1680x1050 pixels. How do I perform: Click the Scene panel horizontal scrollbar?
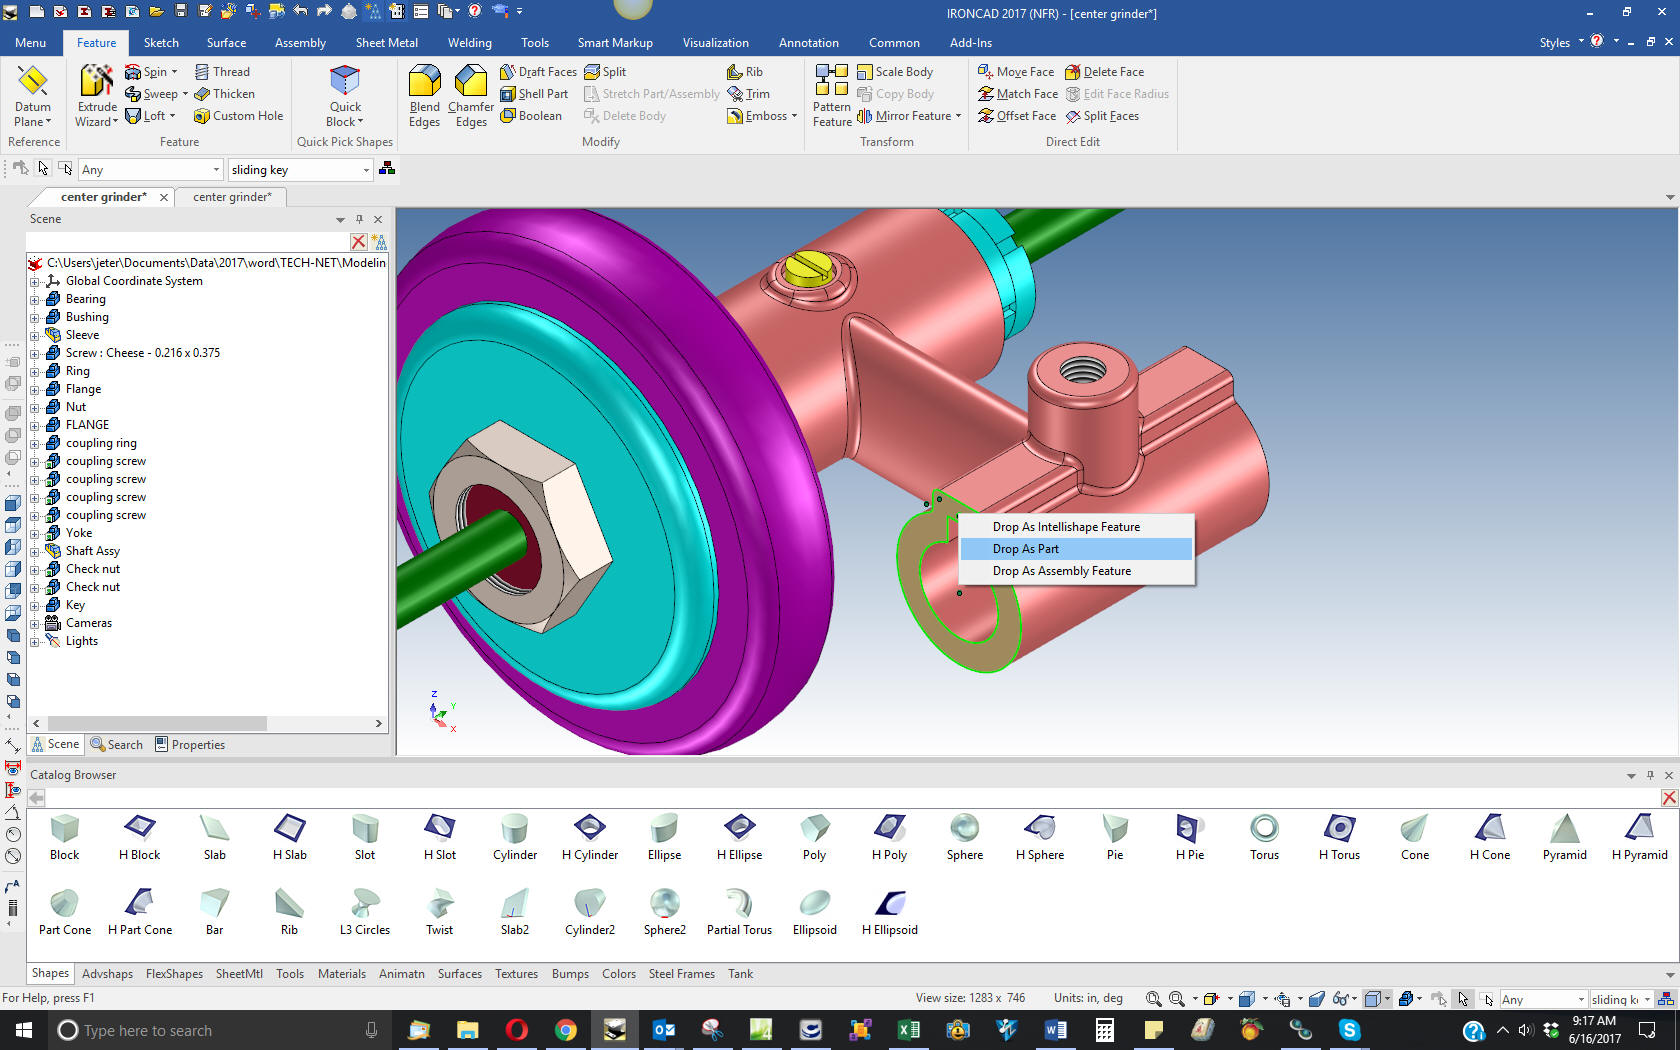[157, 723]
